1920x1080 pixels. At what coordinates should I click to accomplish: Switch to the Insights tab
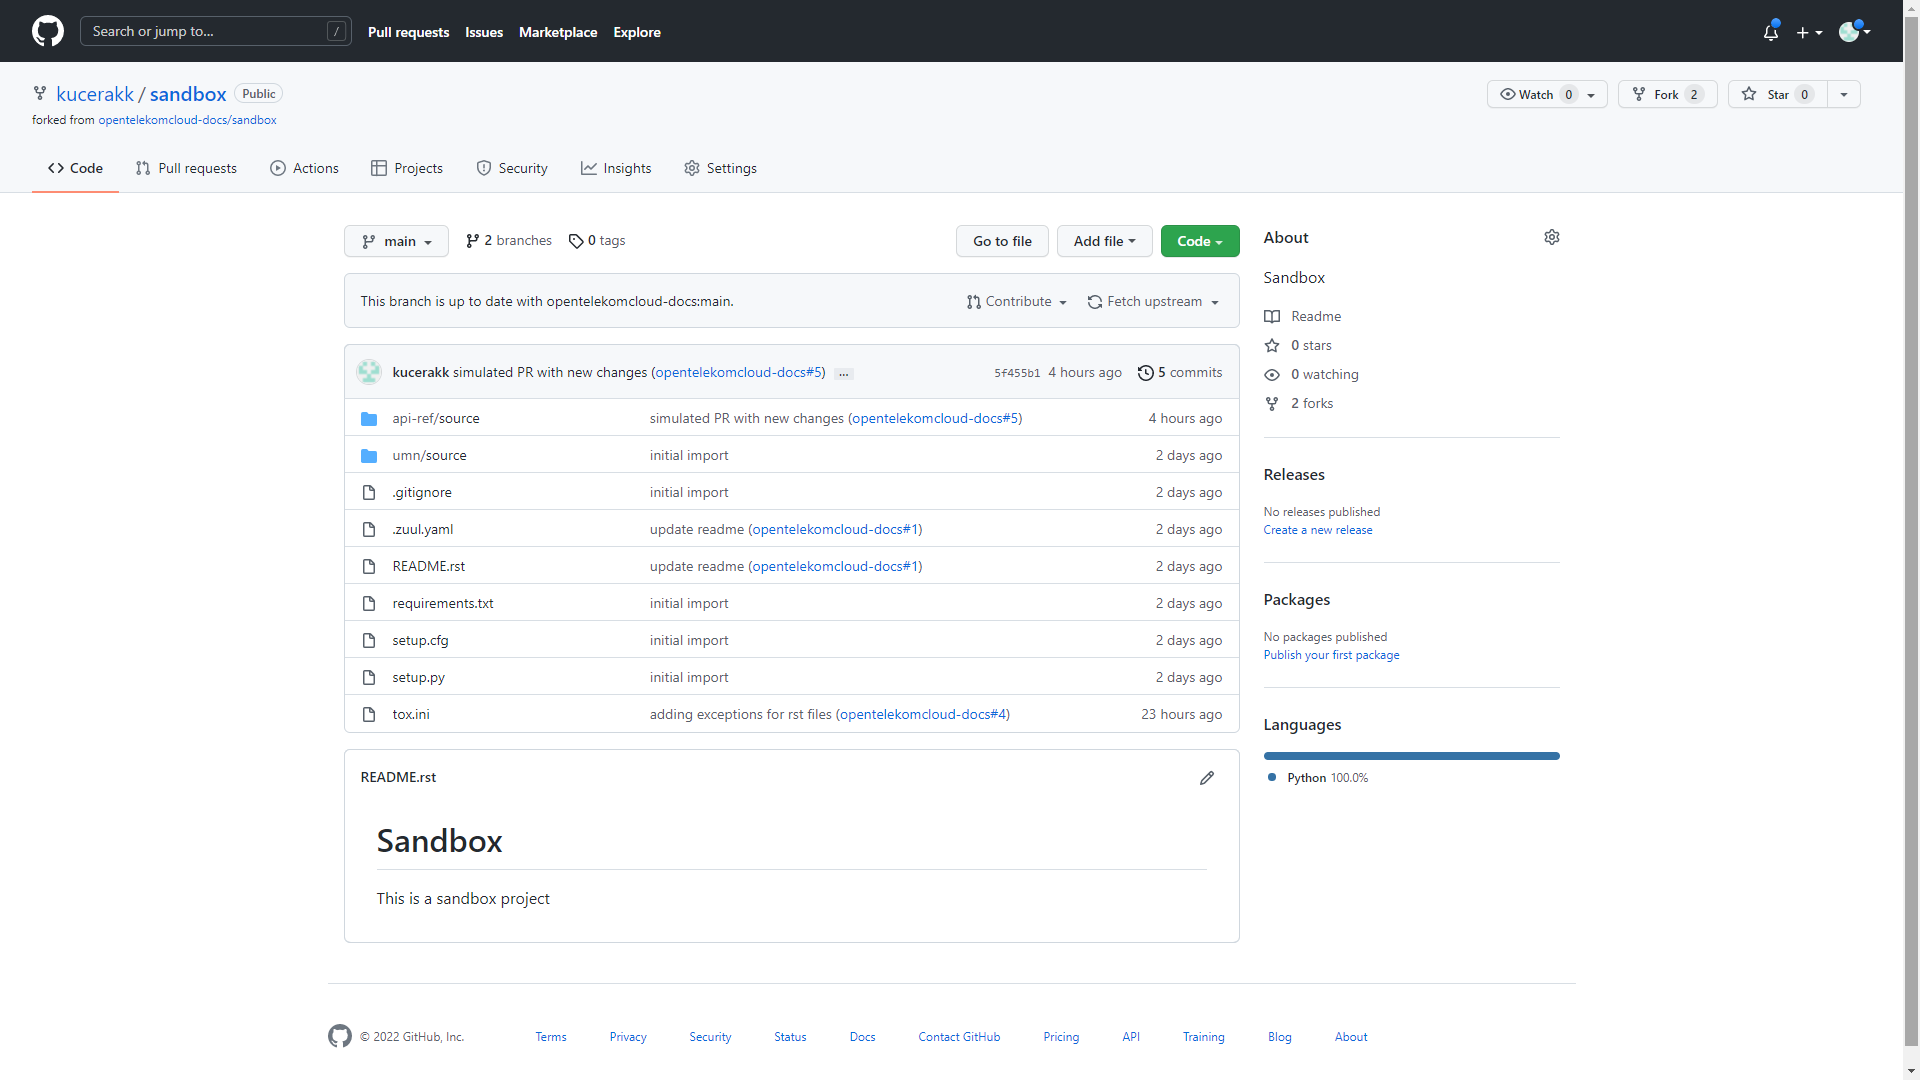tap(616, 168)
